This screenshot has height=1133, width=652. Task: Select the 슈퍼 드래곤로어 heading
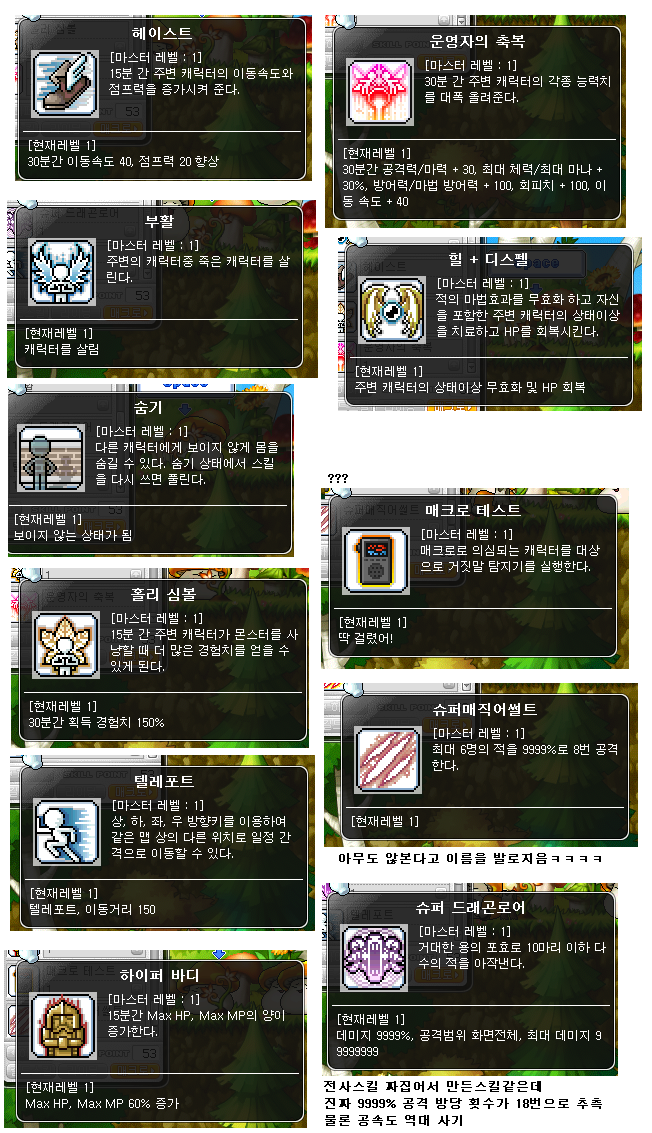point(470,907)
